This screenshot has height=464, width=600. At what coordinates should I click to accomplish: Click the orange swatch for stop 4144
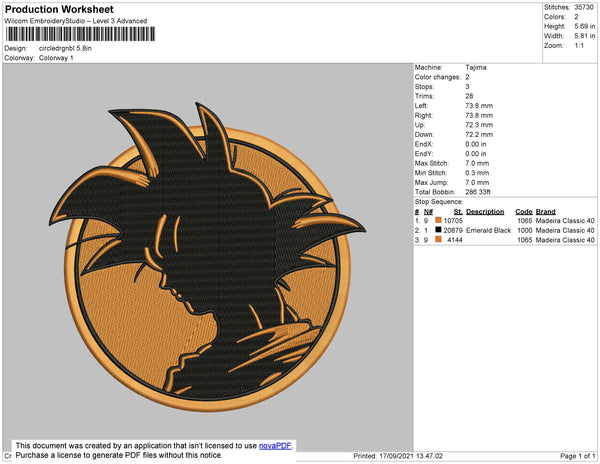click(x=439, y=239)
